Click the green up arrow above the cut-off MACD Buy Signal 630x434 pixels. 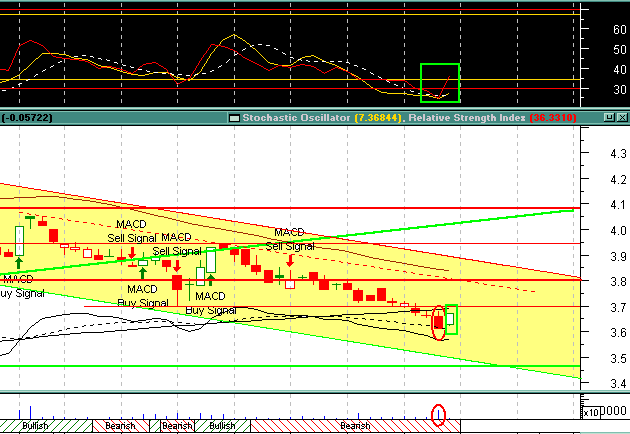pos(18,263)
